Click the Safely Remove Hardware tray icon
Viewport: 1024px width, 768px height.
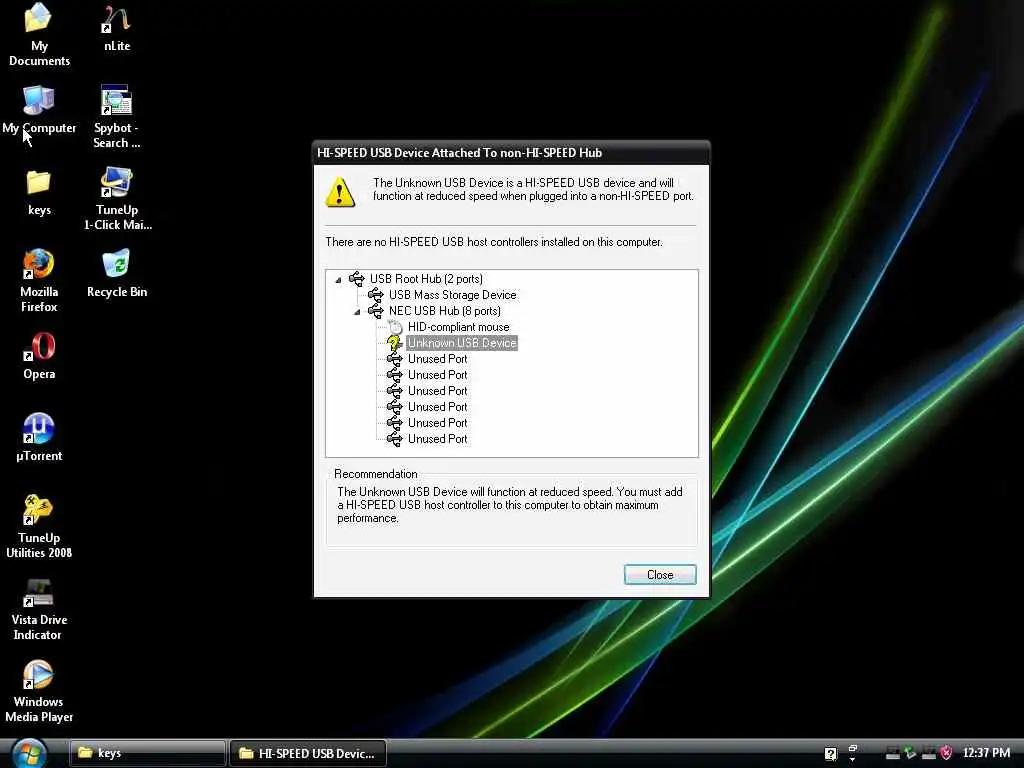910,753
